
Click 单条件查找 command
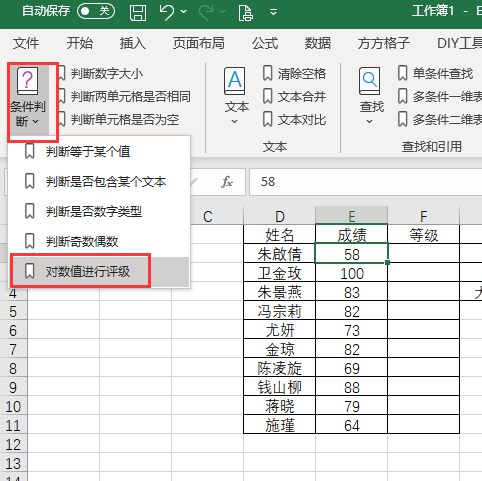pyautogui.click(x=443, y=74)
